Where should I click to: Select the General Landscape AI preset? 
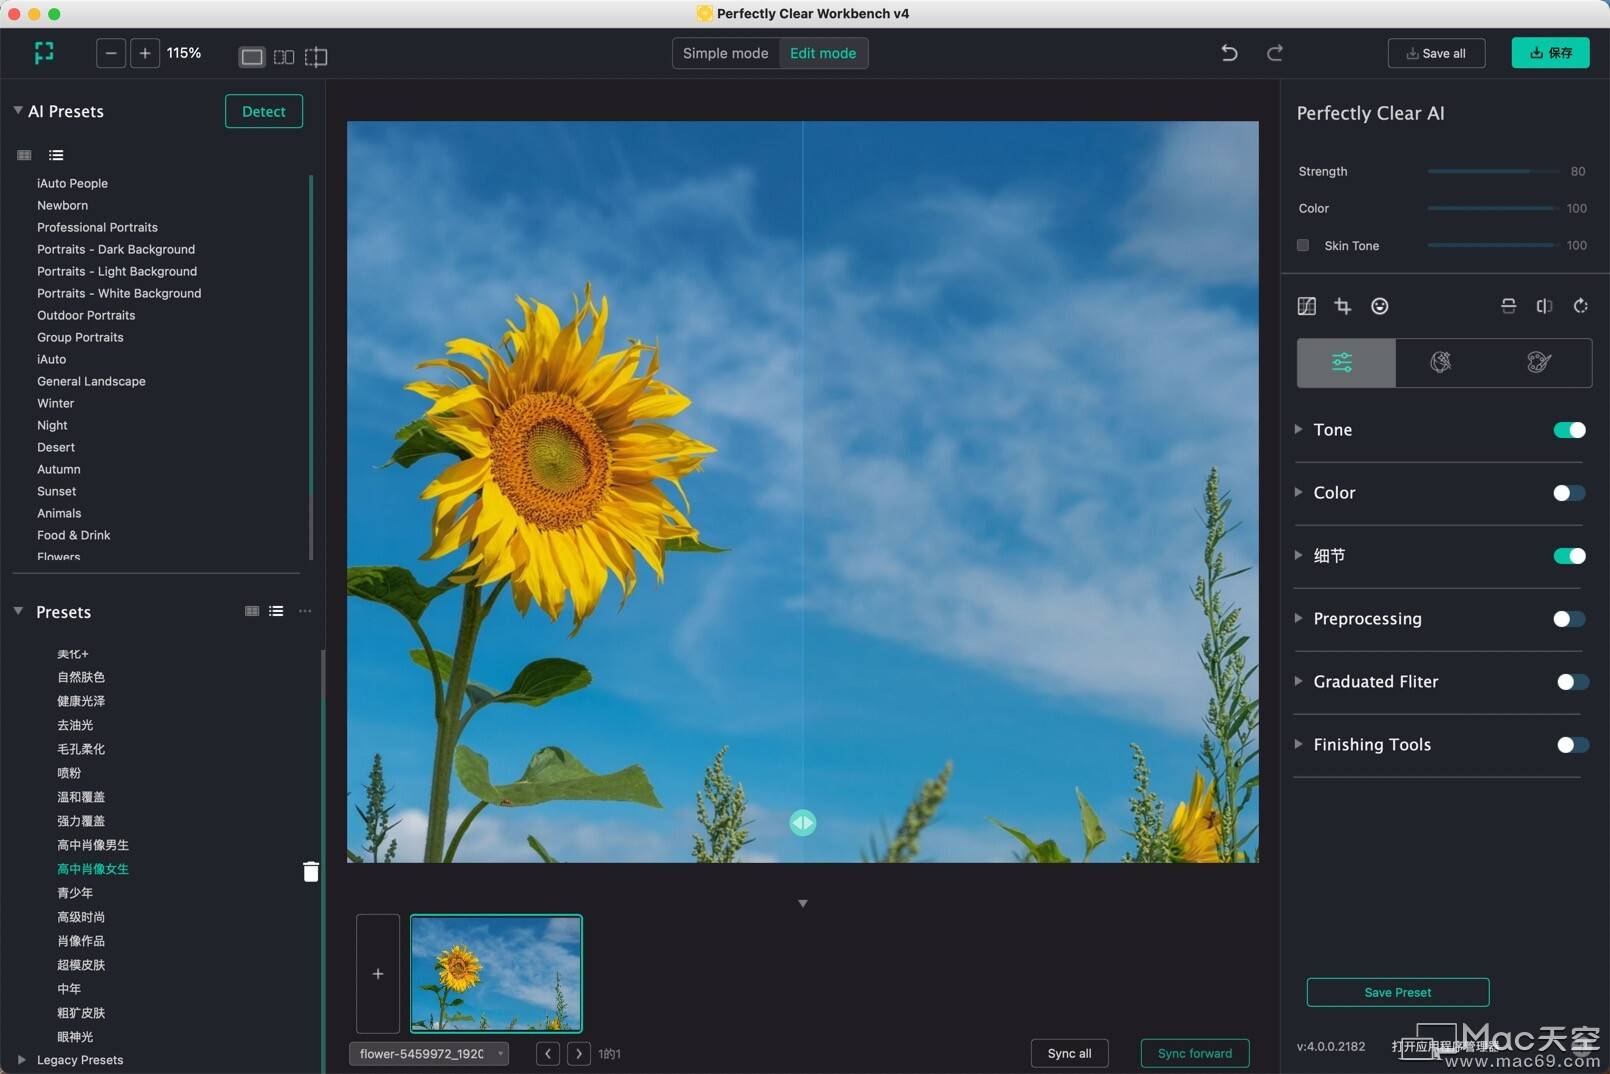click(91, 381)
